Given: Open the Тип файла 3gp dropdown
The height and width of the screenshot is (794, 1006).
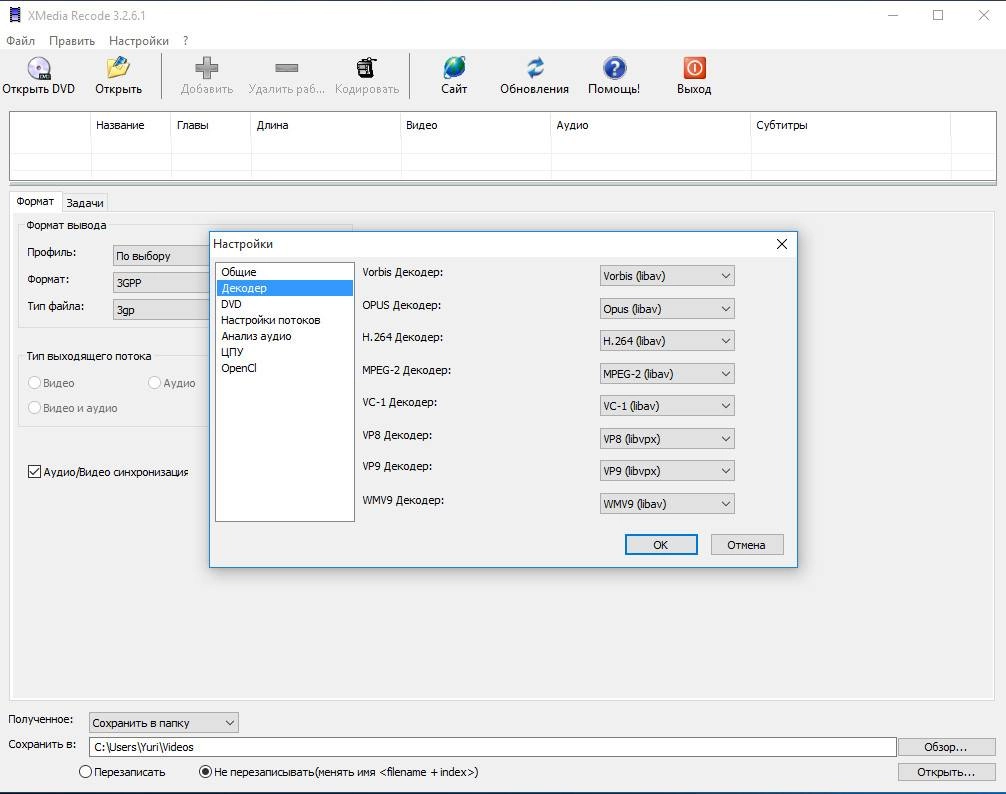Looking at the screenshot, I should click(161, 310).
